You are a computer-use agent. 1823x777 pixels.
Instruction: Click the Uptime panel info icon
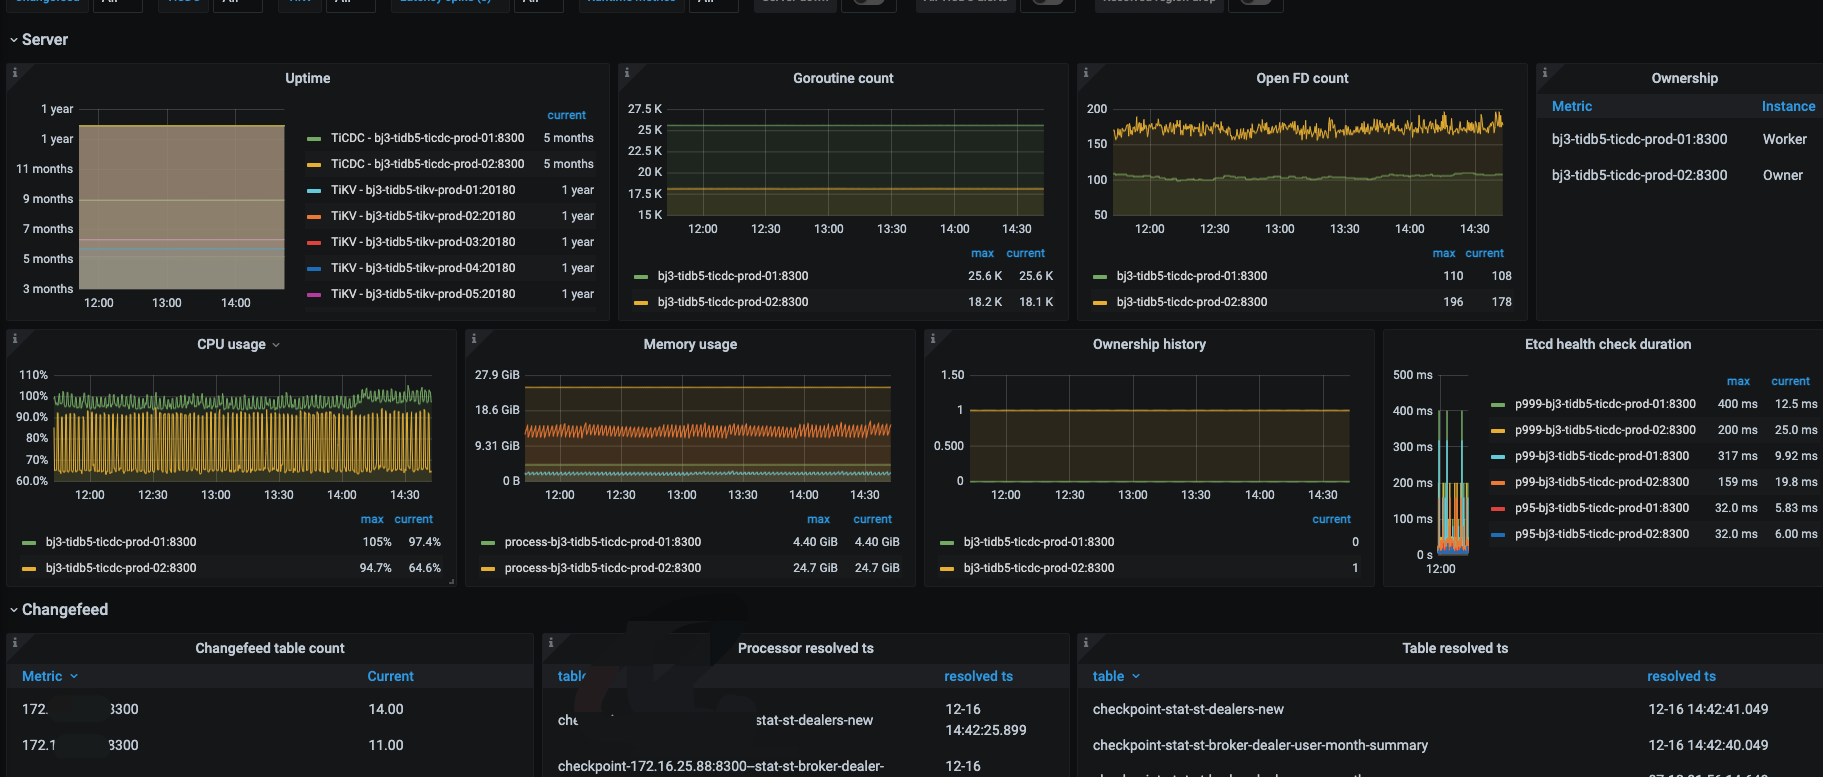click(x=15, y=72)
